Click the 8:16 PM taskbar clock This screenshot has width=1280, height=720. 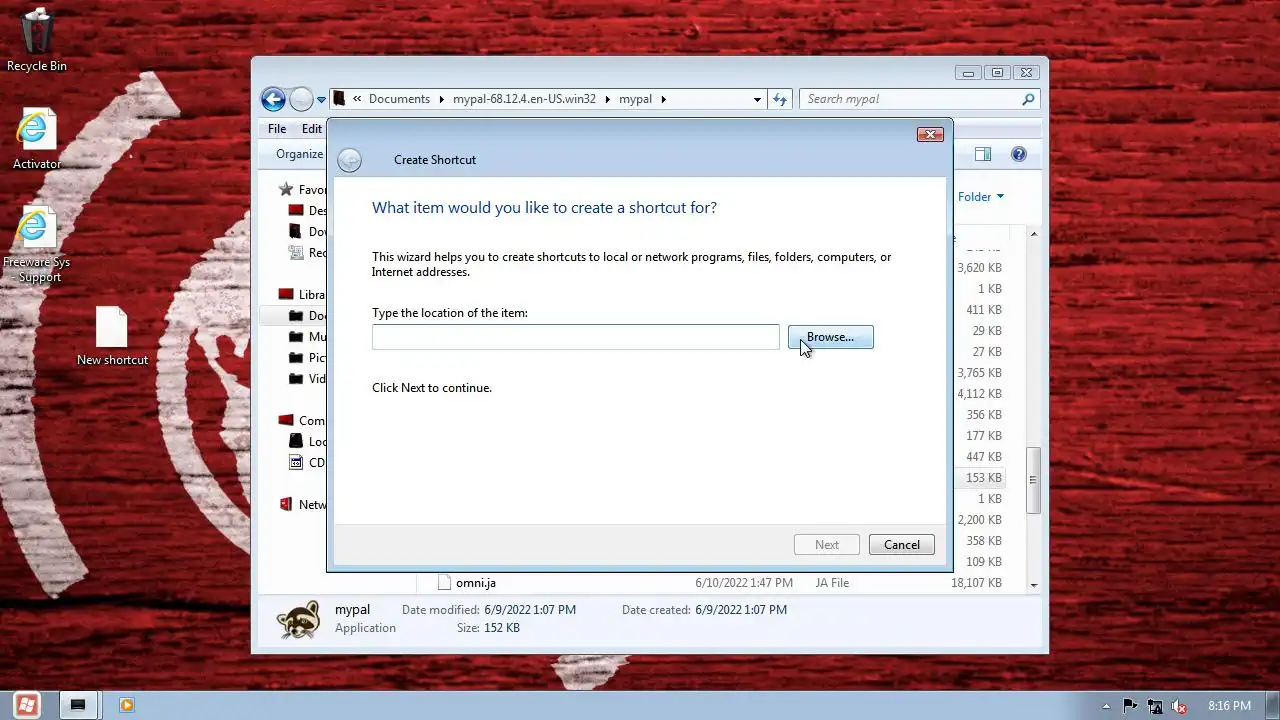click(x=1229, y=705)
